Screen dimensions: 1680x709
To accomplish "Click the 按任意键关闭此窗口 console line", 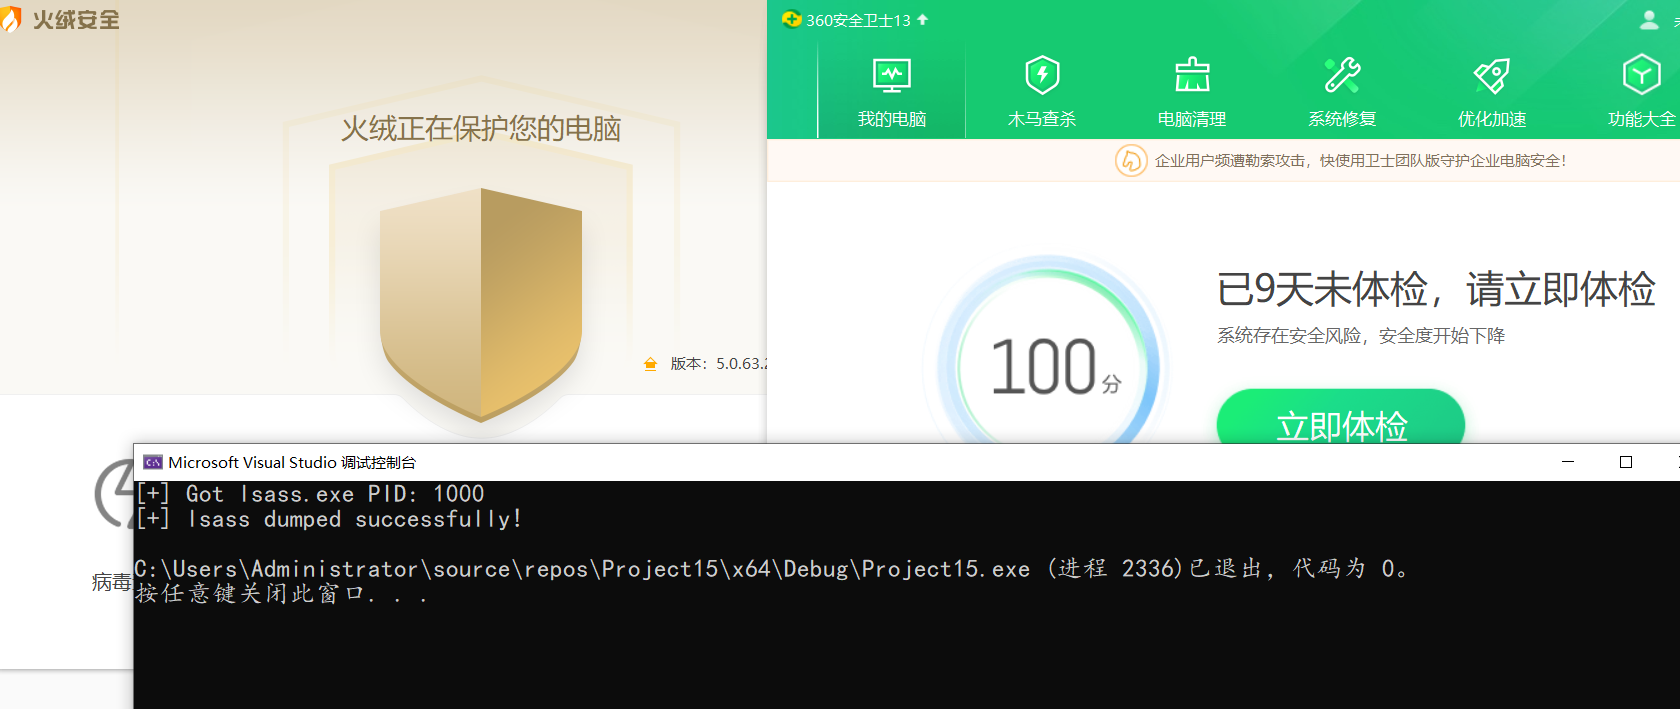I will [281, 594].
